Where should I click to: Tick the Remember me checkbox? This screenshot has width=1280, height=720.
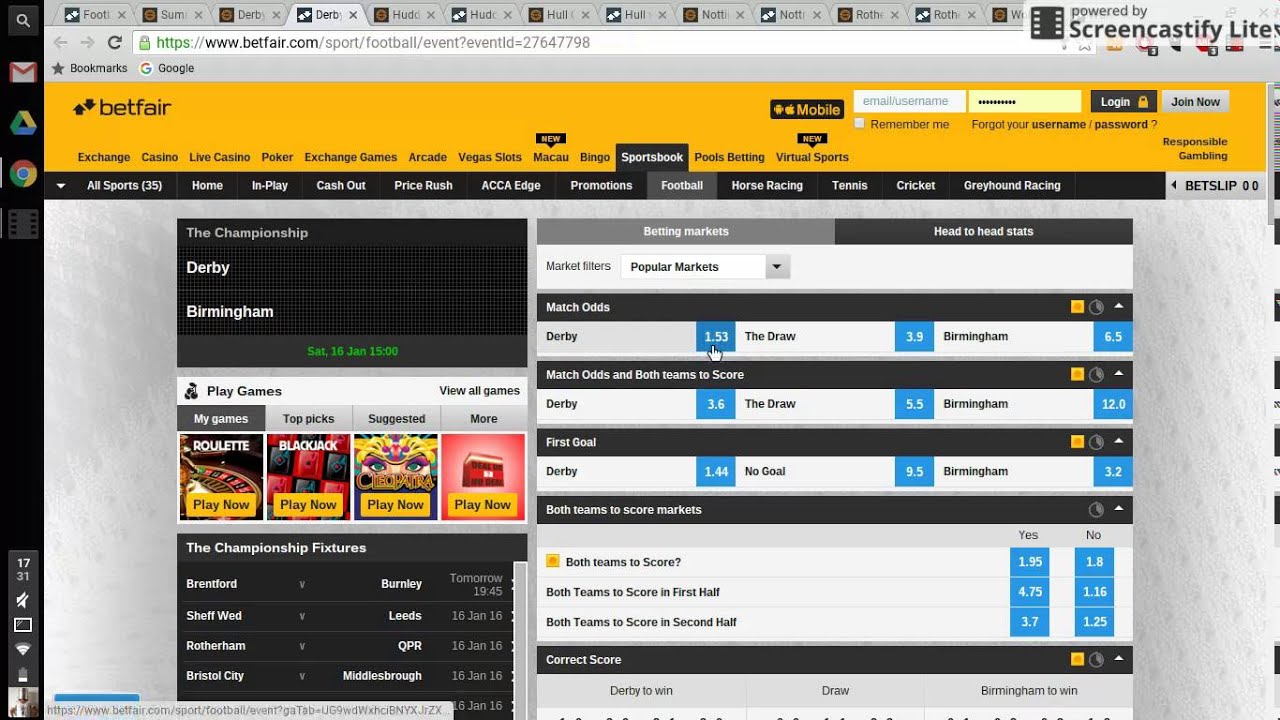(859, 124)
